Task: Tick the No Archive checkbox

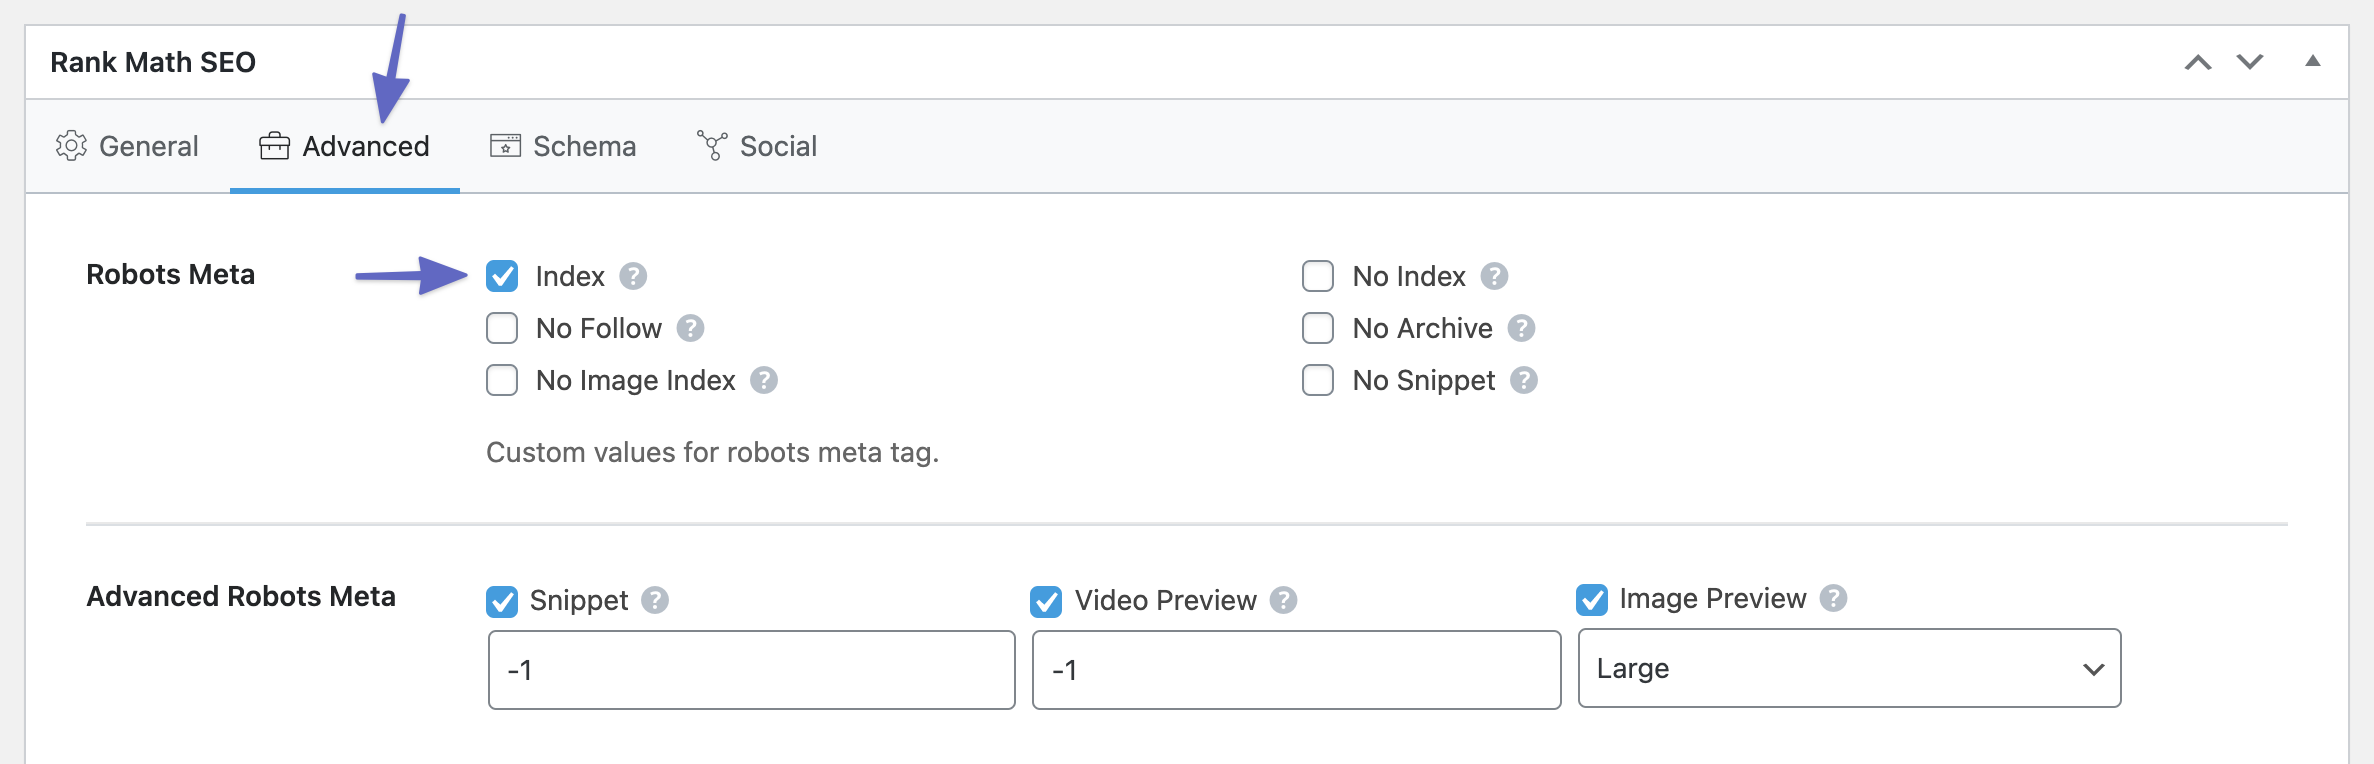Action: (1318, 328)
